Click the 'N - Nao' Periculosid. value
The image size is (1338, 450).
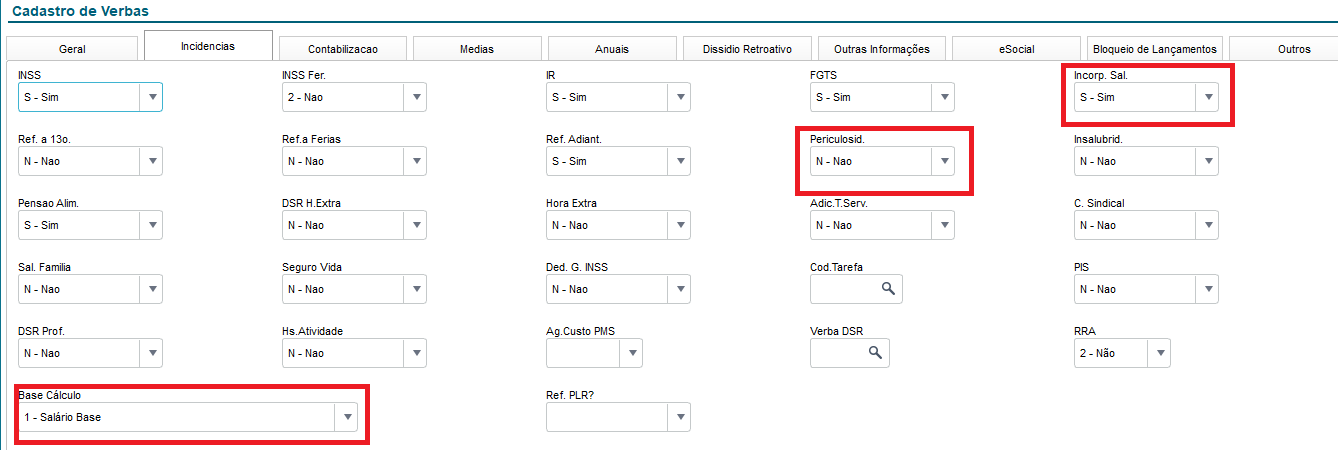click(834, 161)
